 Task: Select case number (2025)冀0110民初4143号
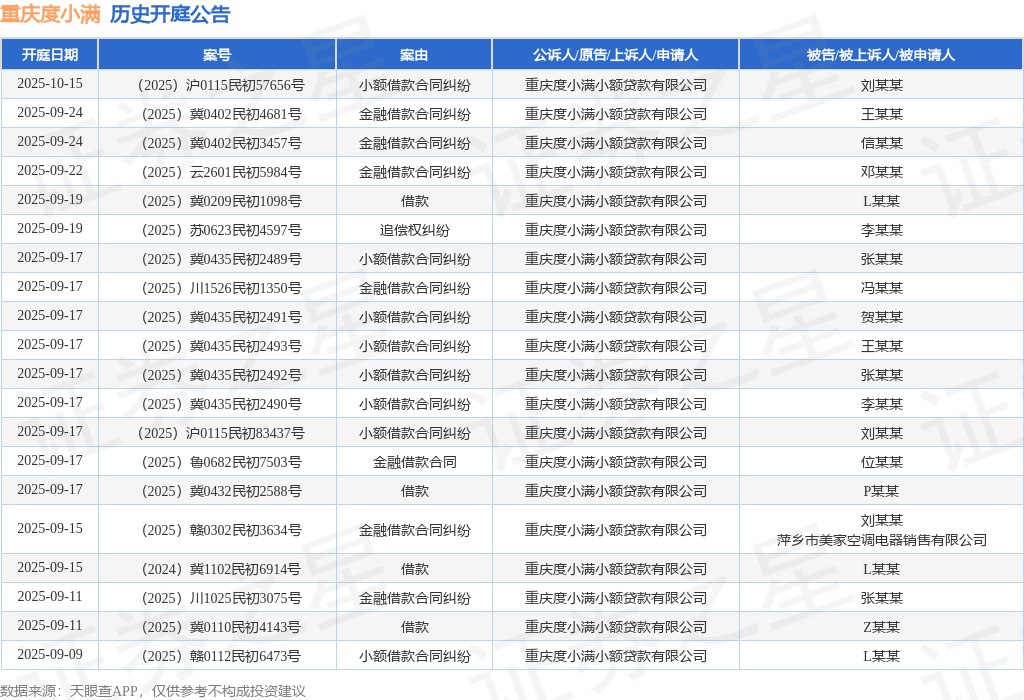point(220,628)
